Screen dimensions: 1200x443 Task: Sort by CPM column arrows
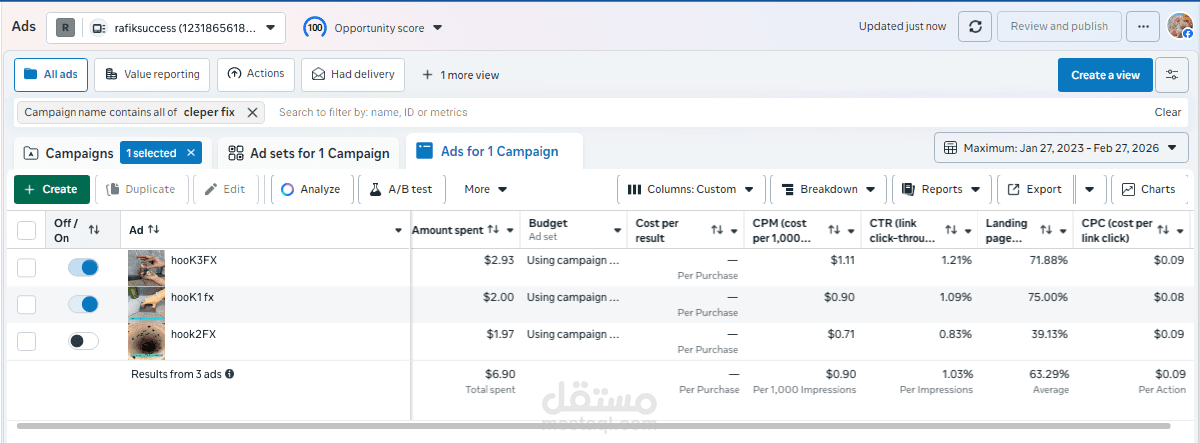point(834,230)
